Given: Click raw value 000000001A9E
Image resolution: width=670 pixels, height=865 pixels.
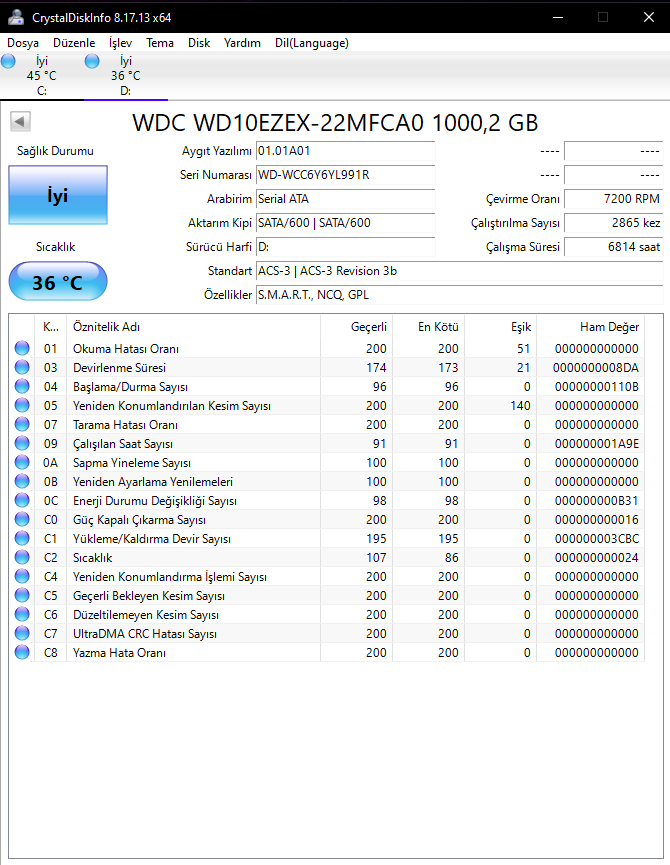Looking at the screenshot, I should point(597,444).
